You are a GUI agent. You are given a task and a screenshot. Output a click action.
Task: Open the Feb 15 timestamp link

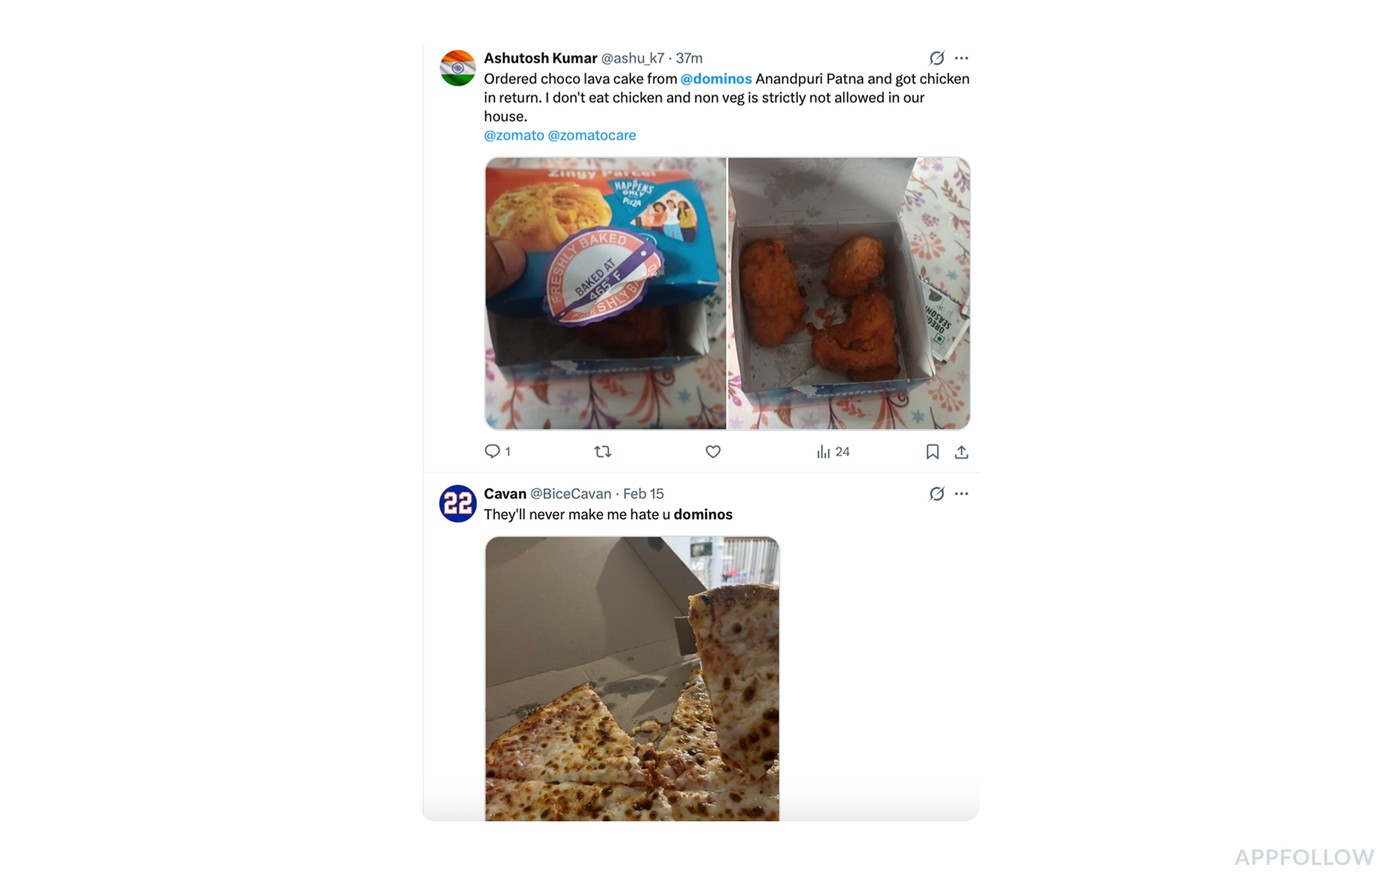643,494
